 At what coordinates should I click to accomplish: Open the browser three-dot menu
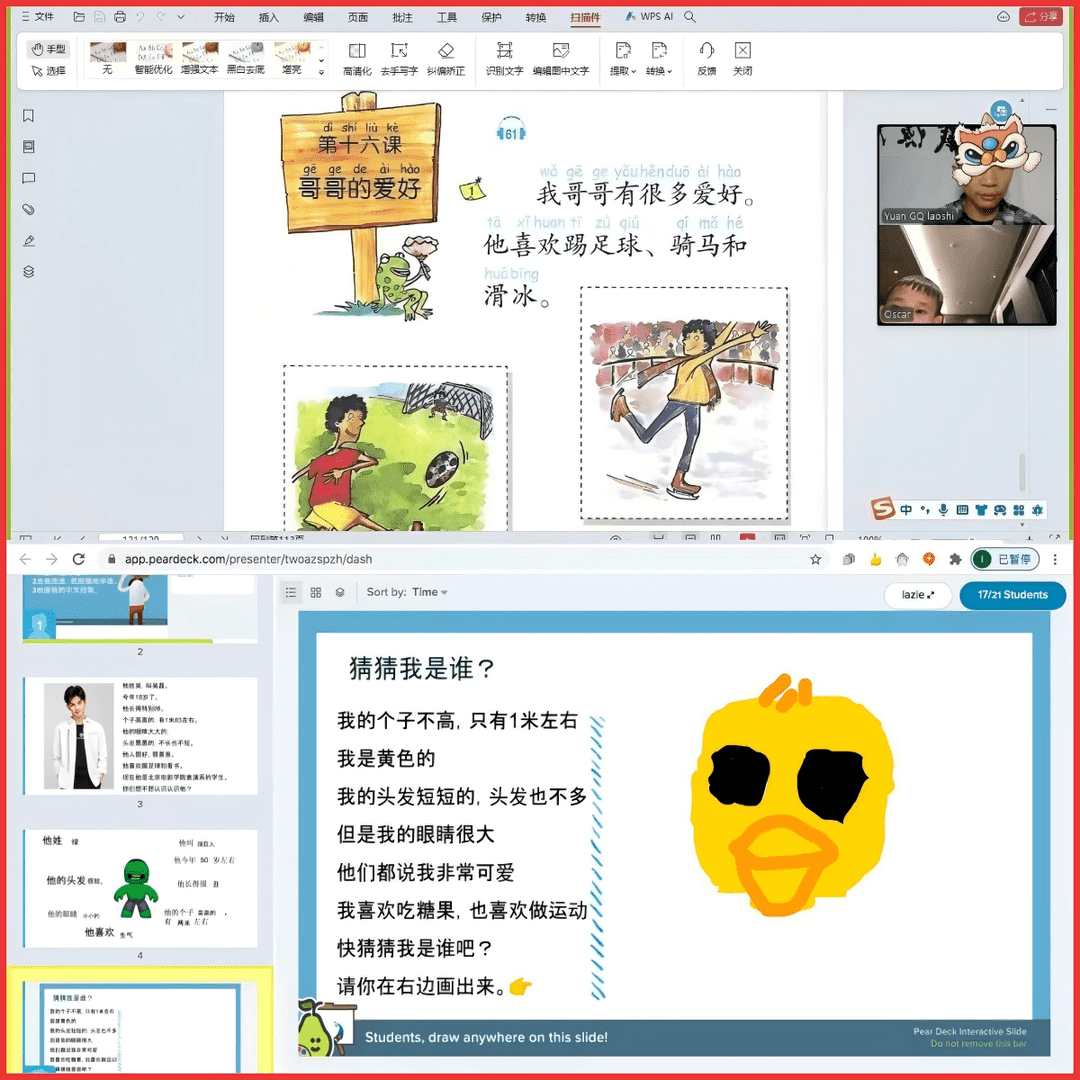click(x=1055, y=559)
